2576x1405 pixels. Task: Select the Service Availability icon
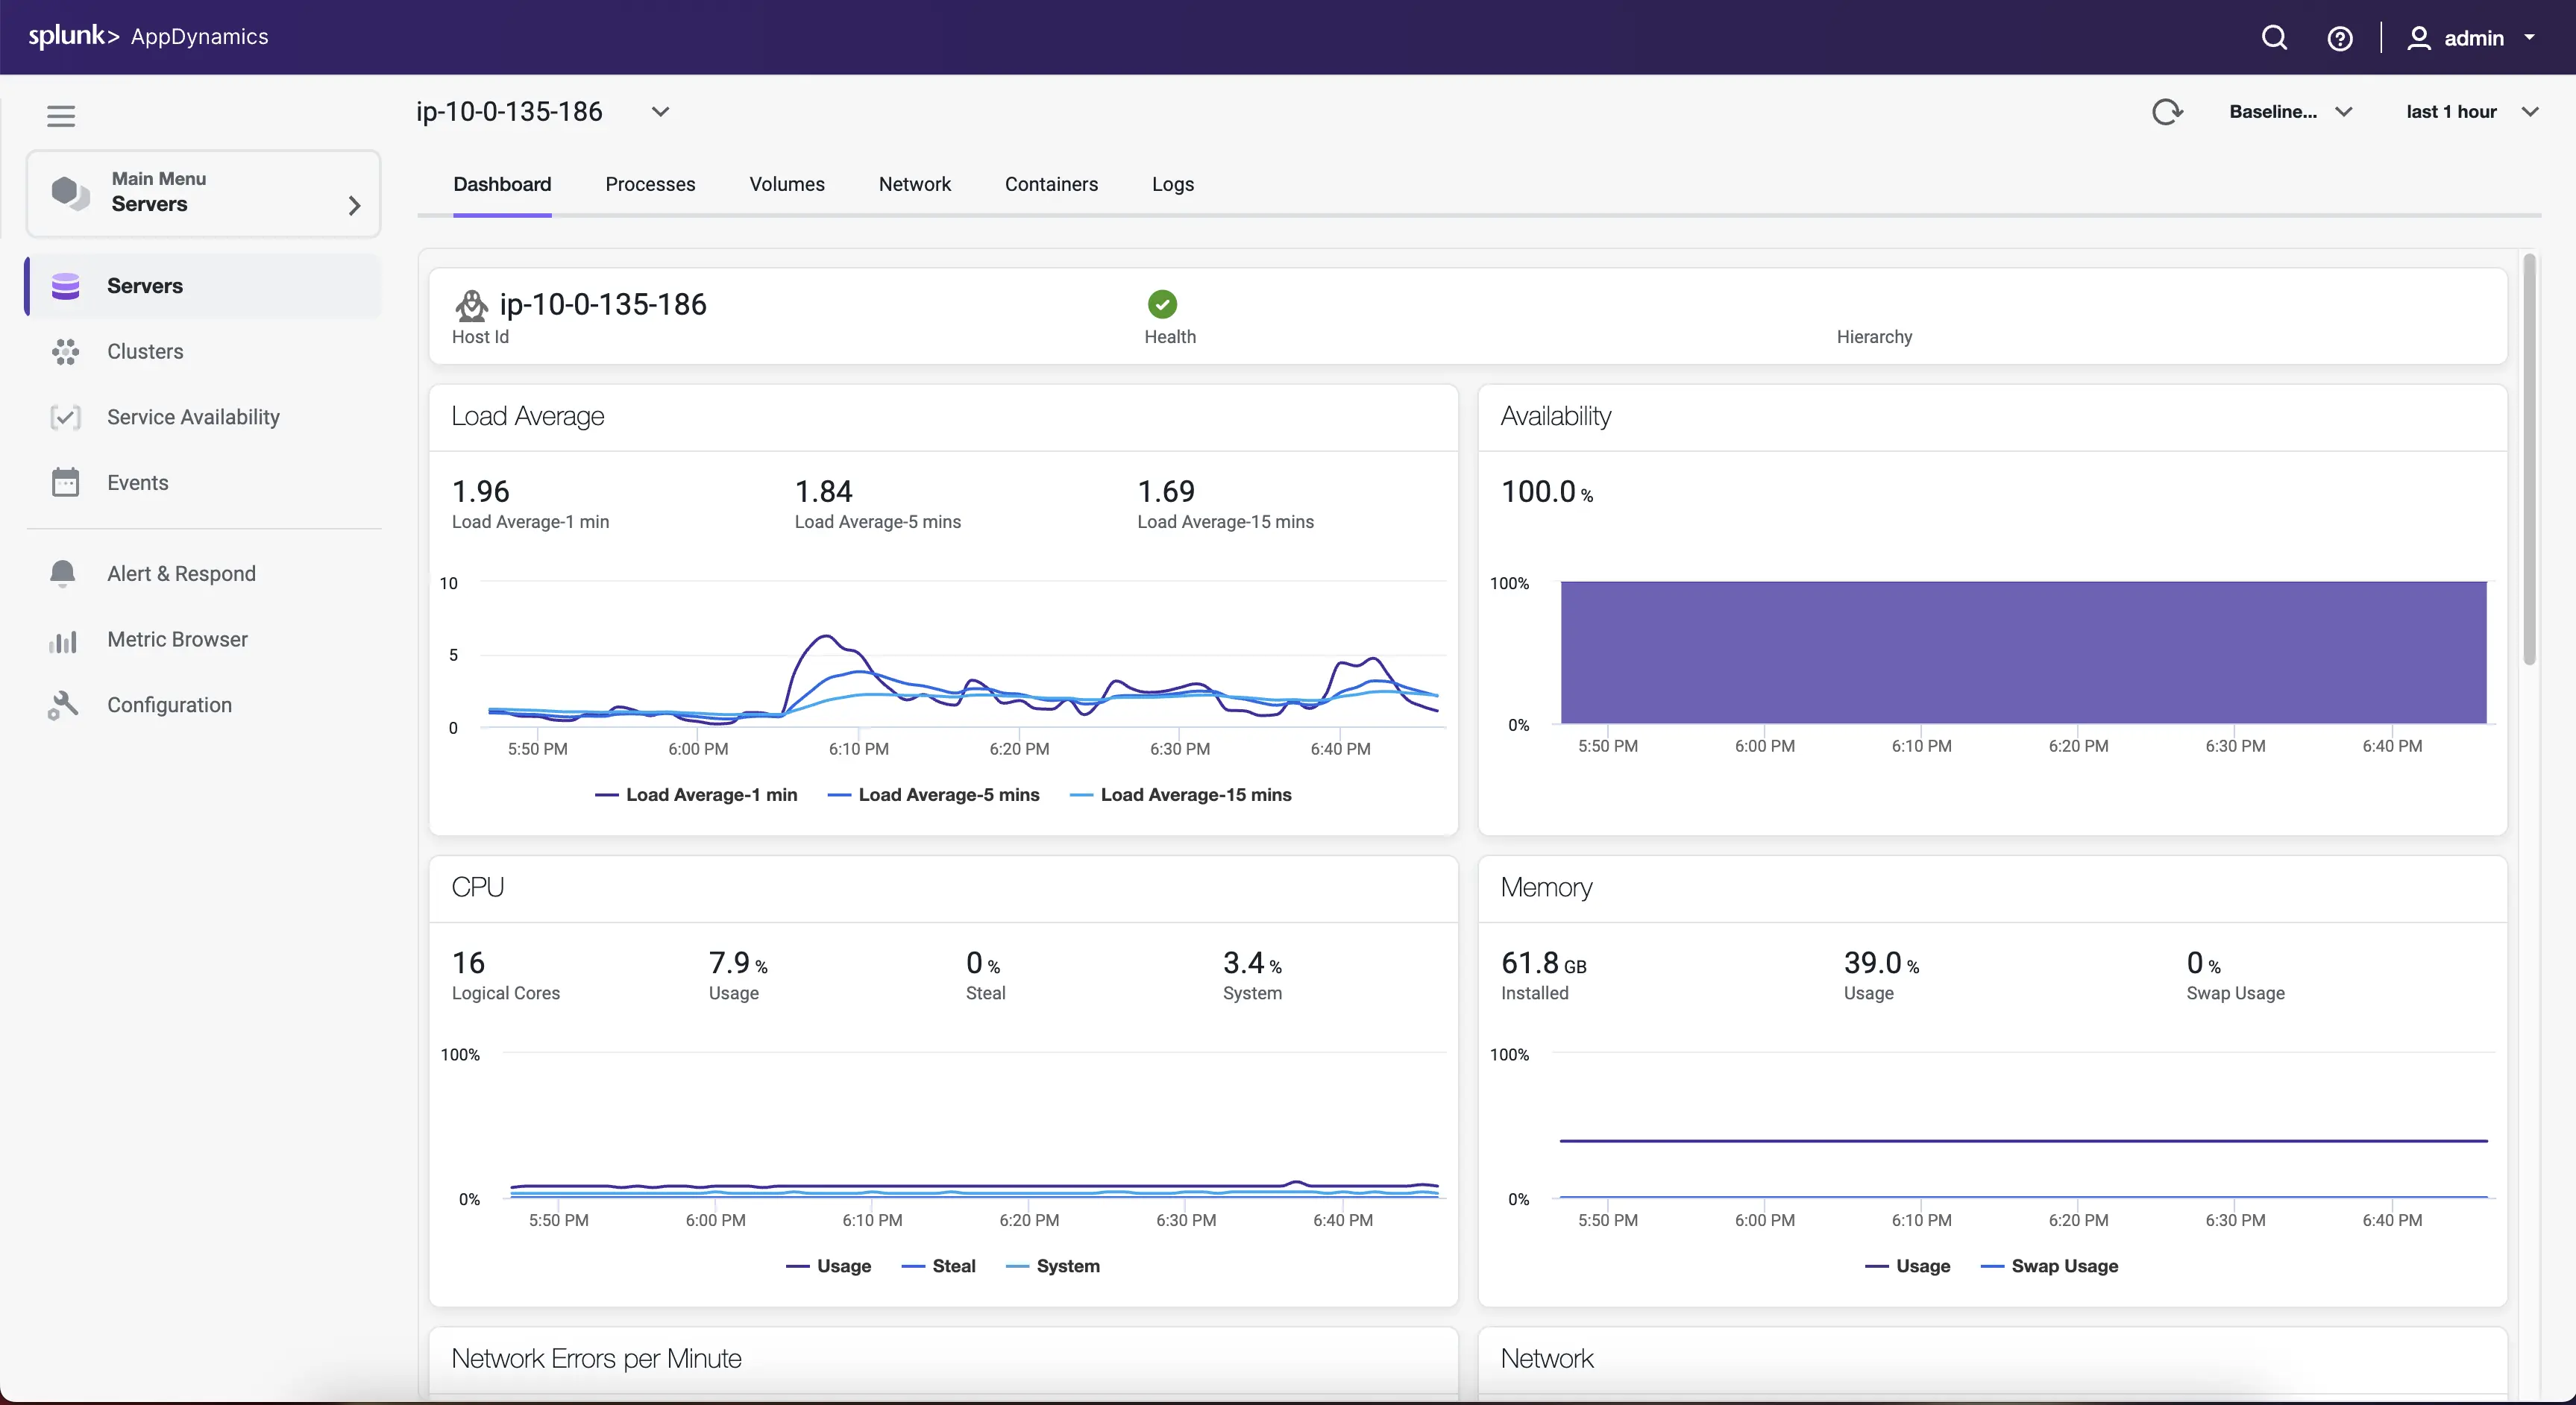tap(65, 417)
